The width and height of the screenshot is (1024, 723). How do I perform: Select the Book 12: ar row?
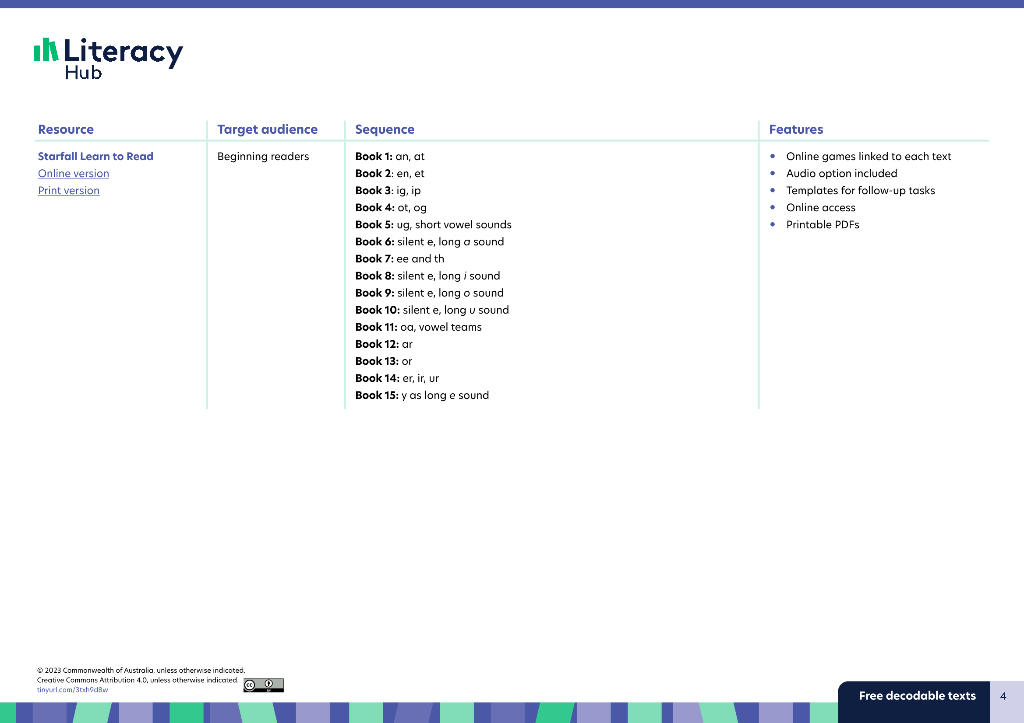coord(384,344)
